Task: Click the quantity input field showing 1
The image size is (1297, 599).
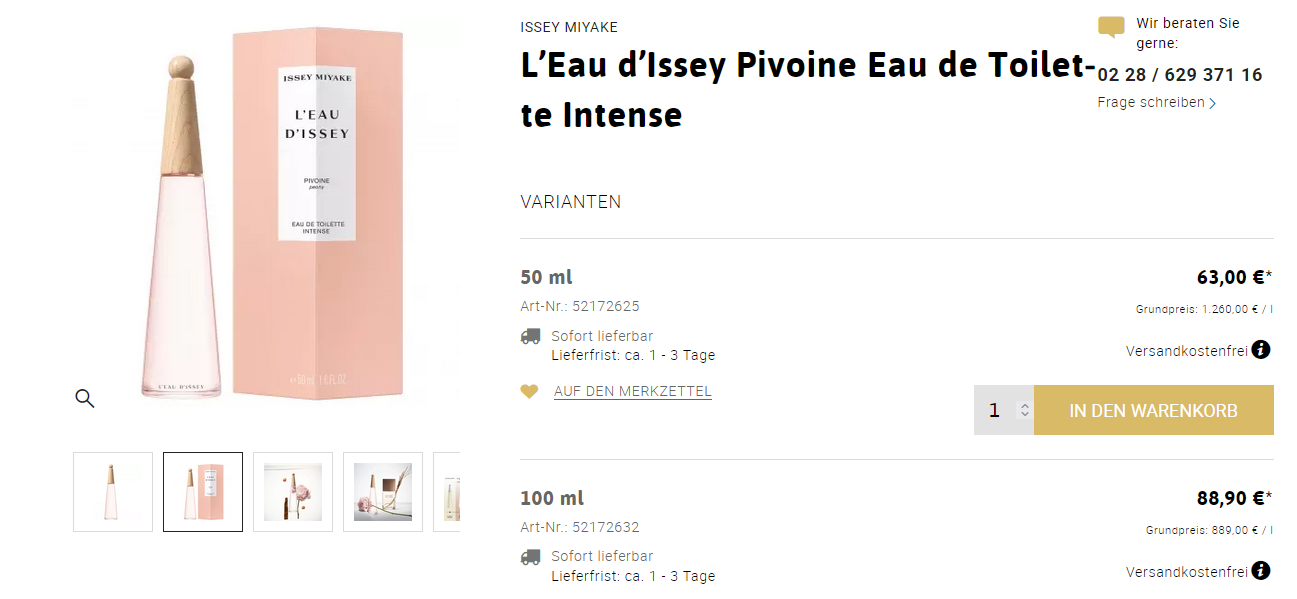Action: (995, 410)
